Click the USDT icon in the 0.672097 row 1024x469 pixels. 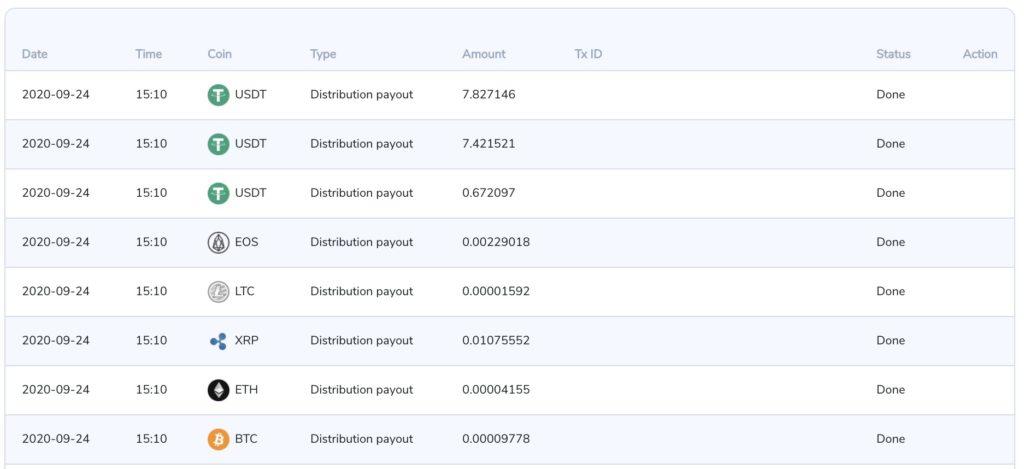[218, 193]
